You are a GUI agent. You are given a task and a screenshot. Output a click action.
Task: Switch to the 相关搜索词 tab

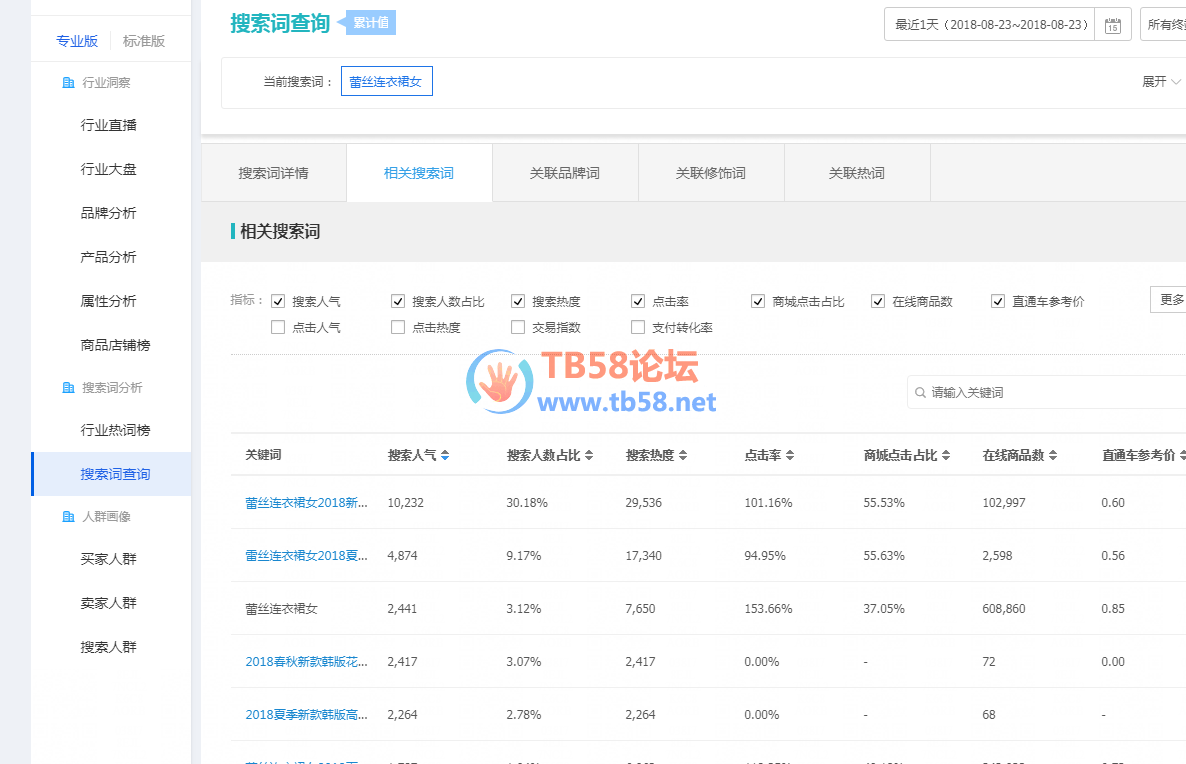[x=419, y=173]
